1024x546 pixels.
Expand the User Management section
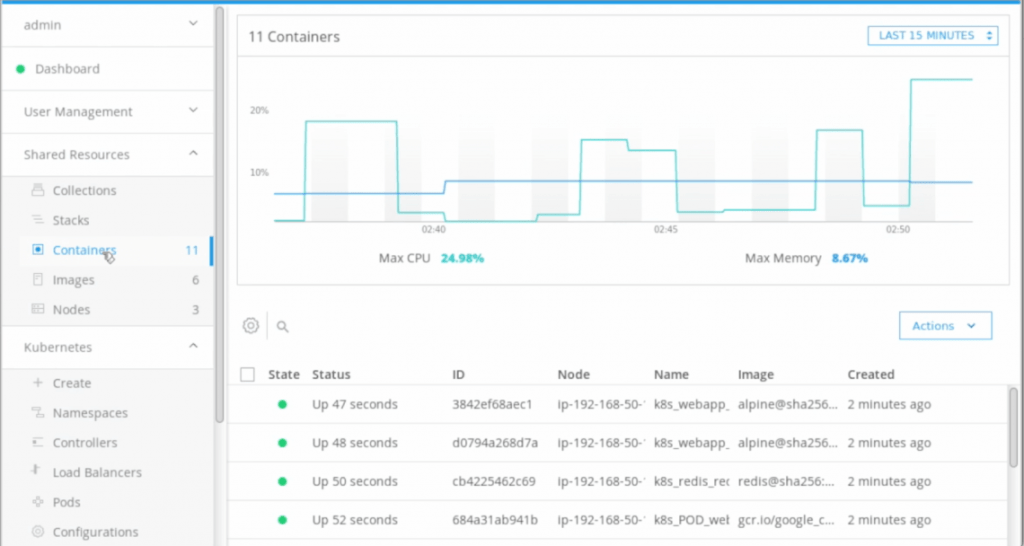[x=193, y=110]
